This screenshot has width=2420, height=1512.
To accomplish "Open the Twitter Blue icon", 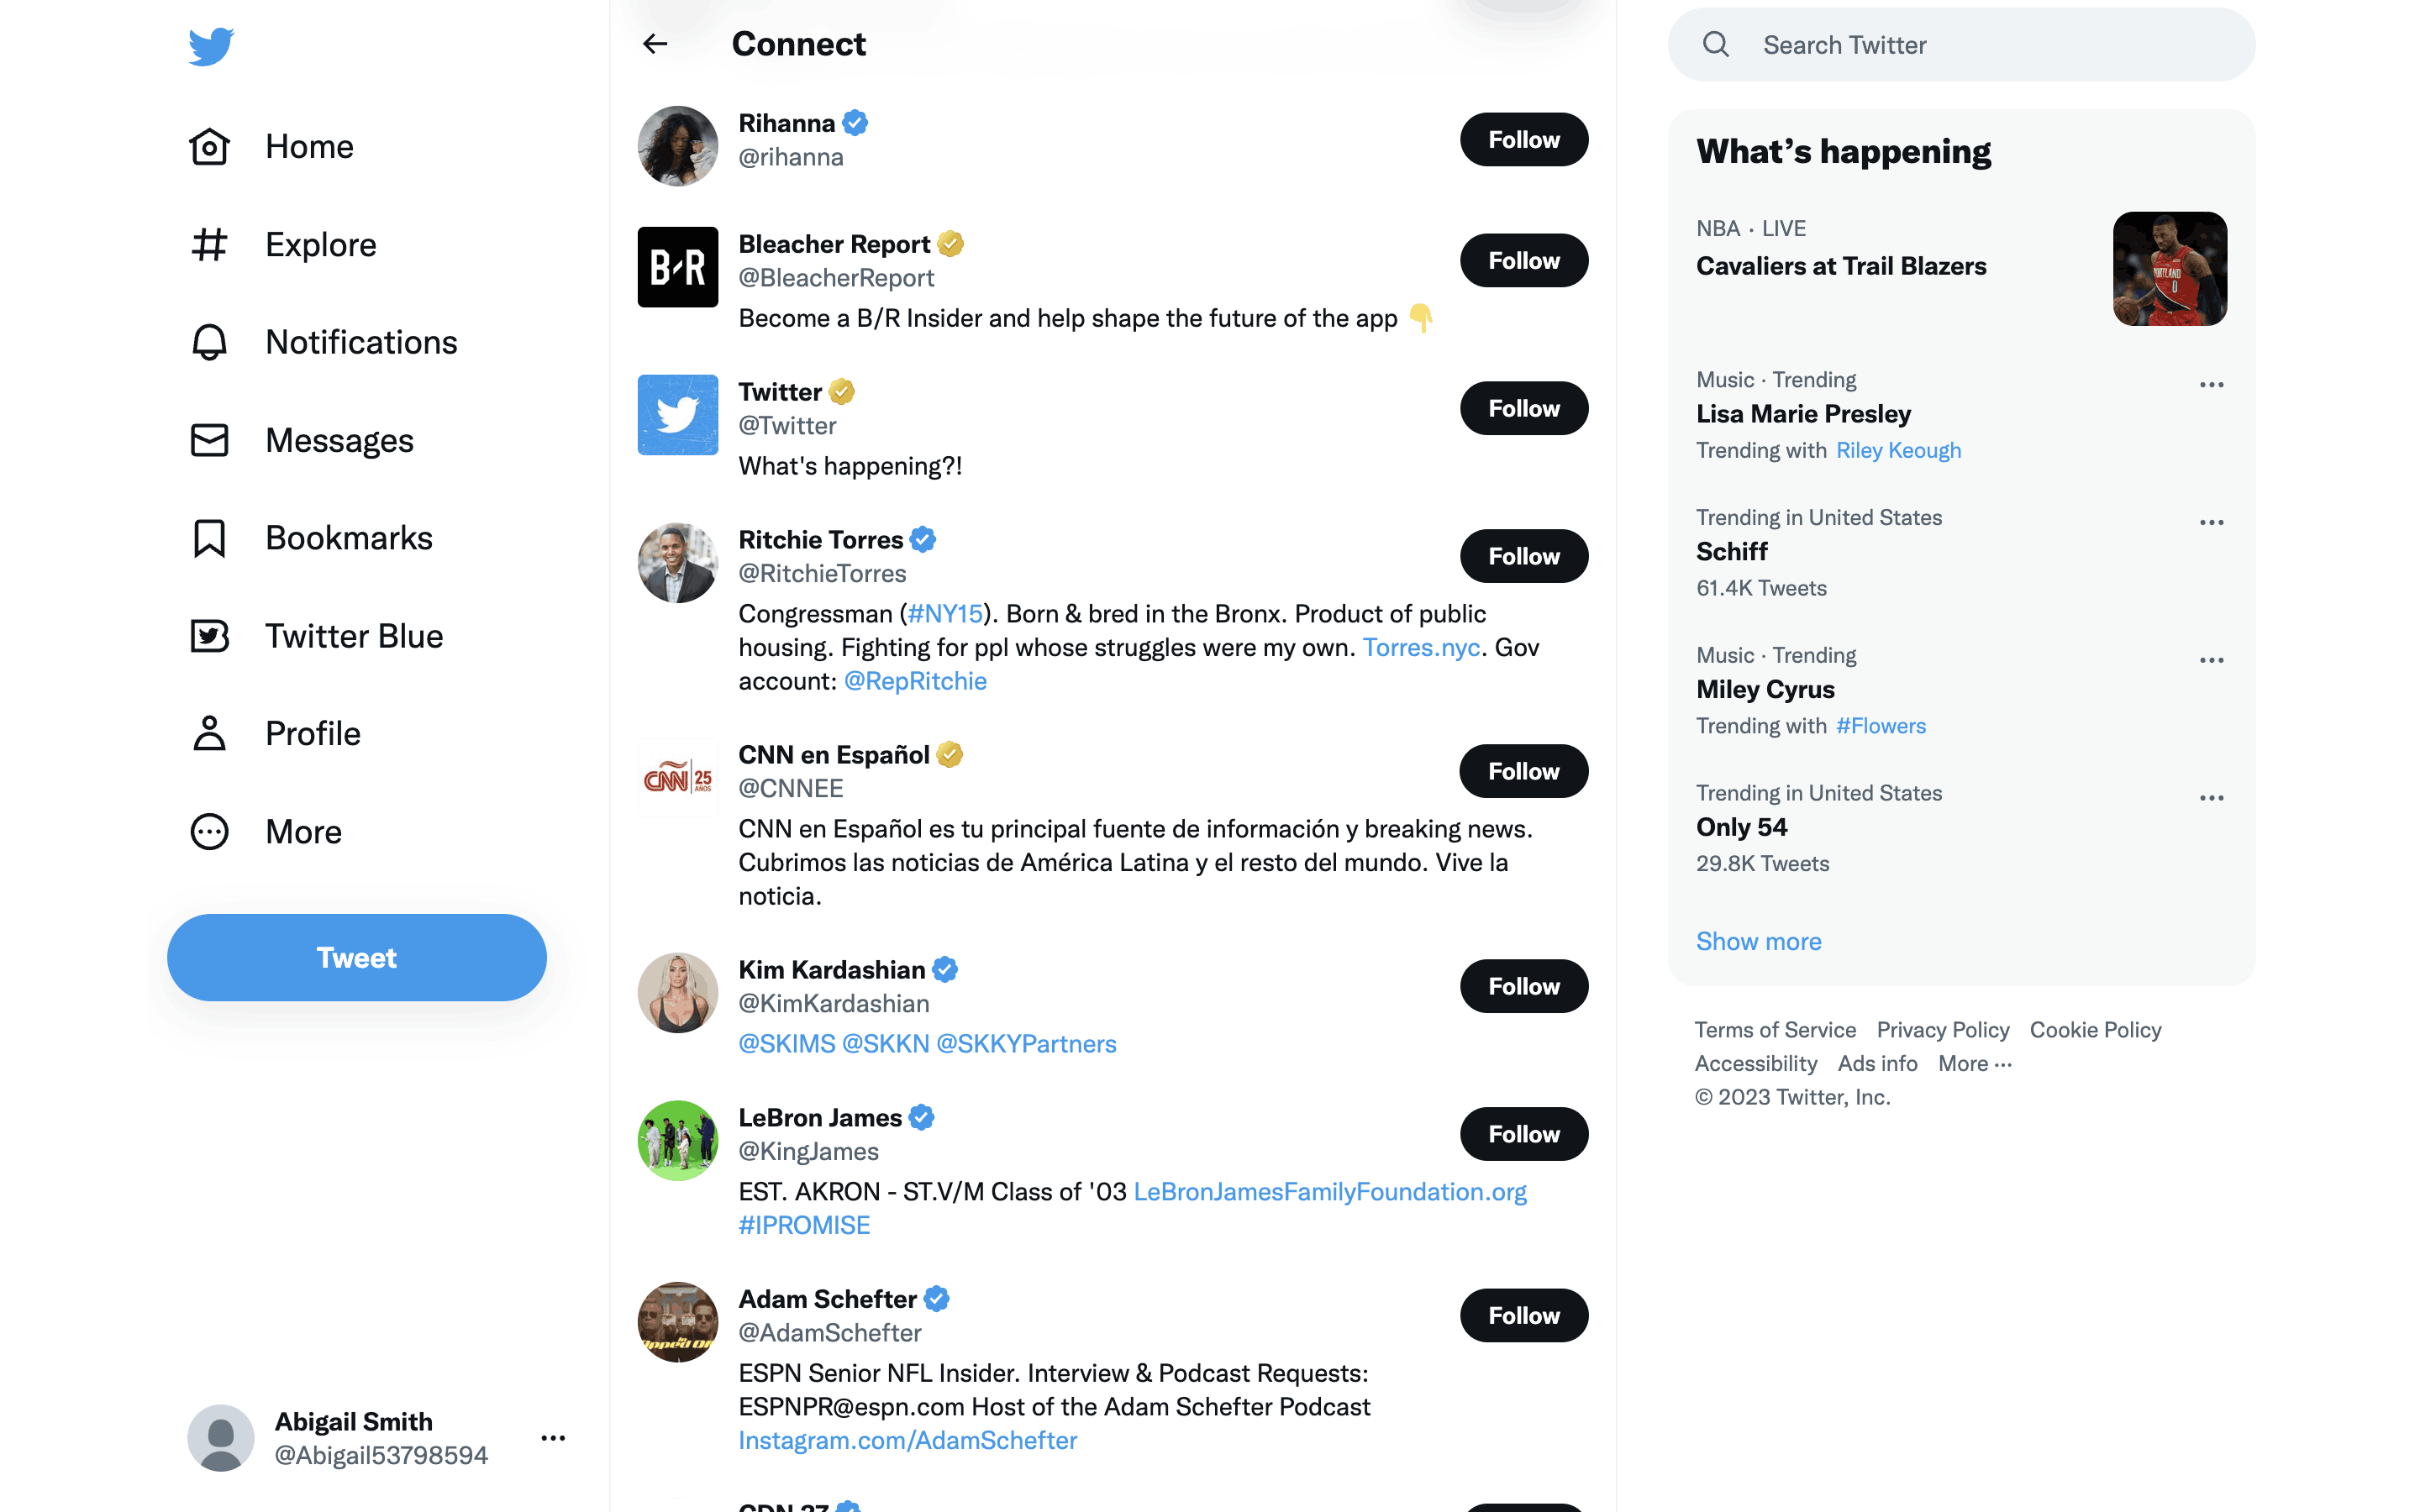I will [209, 636].
